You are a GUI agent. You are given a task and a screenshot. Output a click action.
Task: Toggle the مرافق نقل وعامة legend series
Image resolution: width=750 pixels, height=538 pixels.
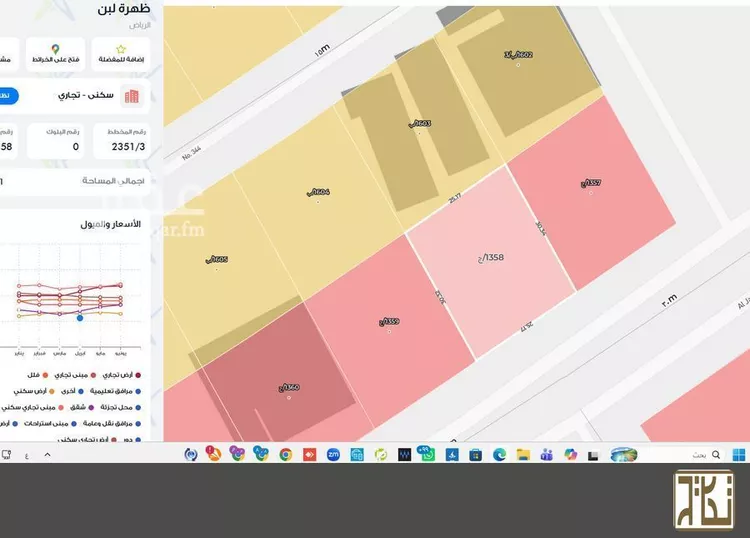tap(112, 424)
